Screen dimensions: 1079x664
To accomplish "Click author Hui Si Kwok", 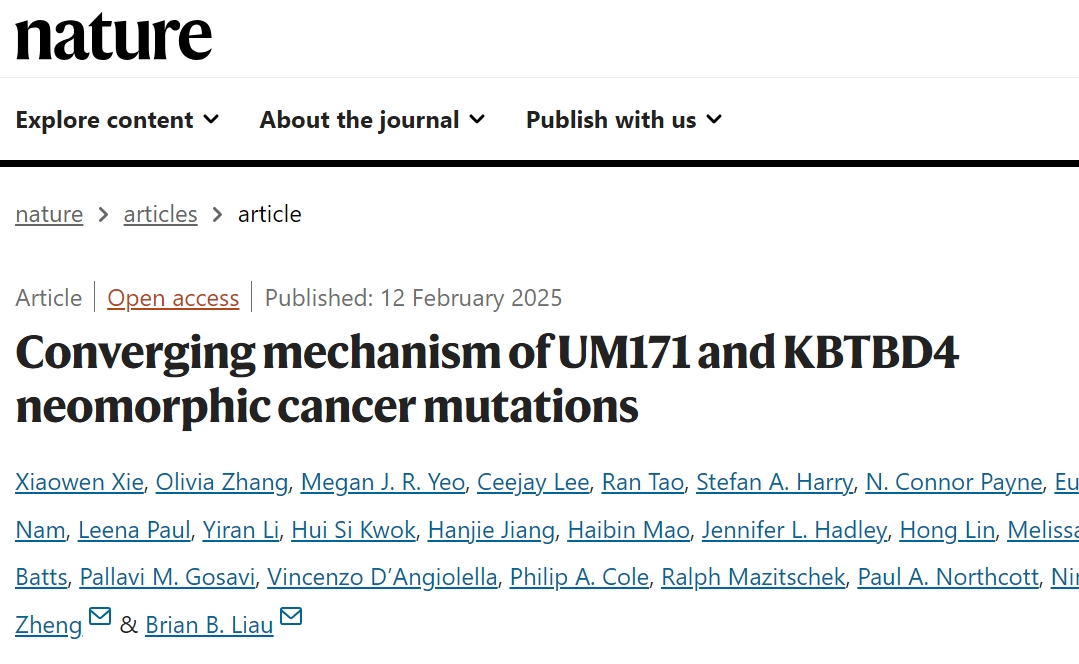I will tap(353, 530).
